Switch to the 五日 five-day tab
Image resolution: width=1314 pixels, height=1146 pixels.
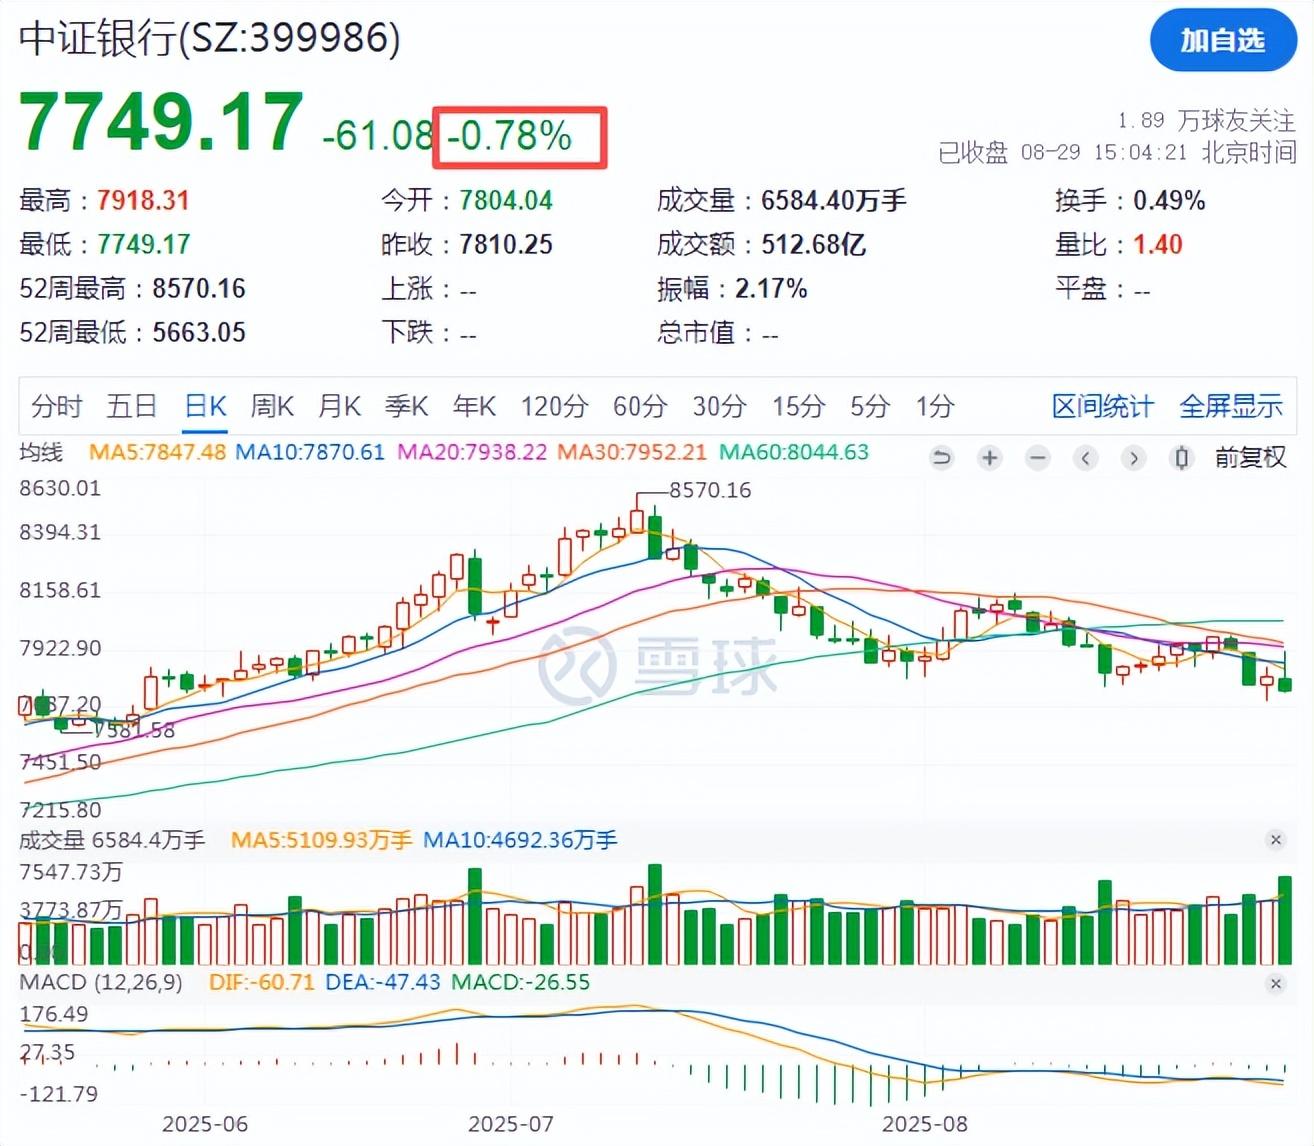coord(130,406)
